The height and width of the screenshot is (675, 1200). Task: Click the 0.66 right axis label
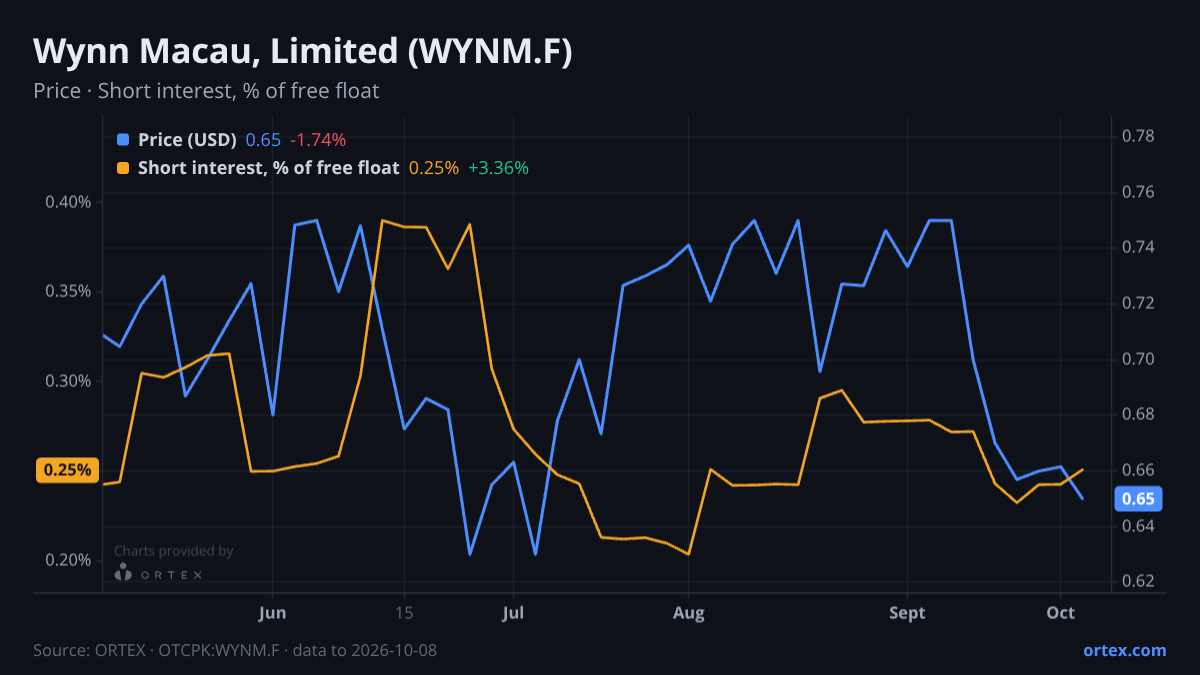[1139, 470]
